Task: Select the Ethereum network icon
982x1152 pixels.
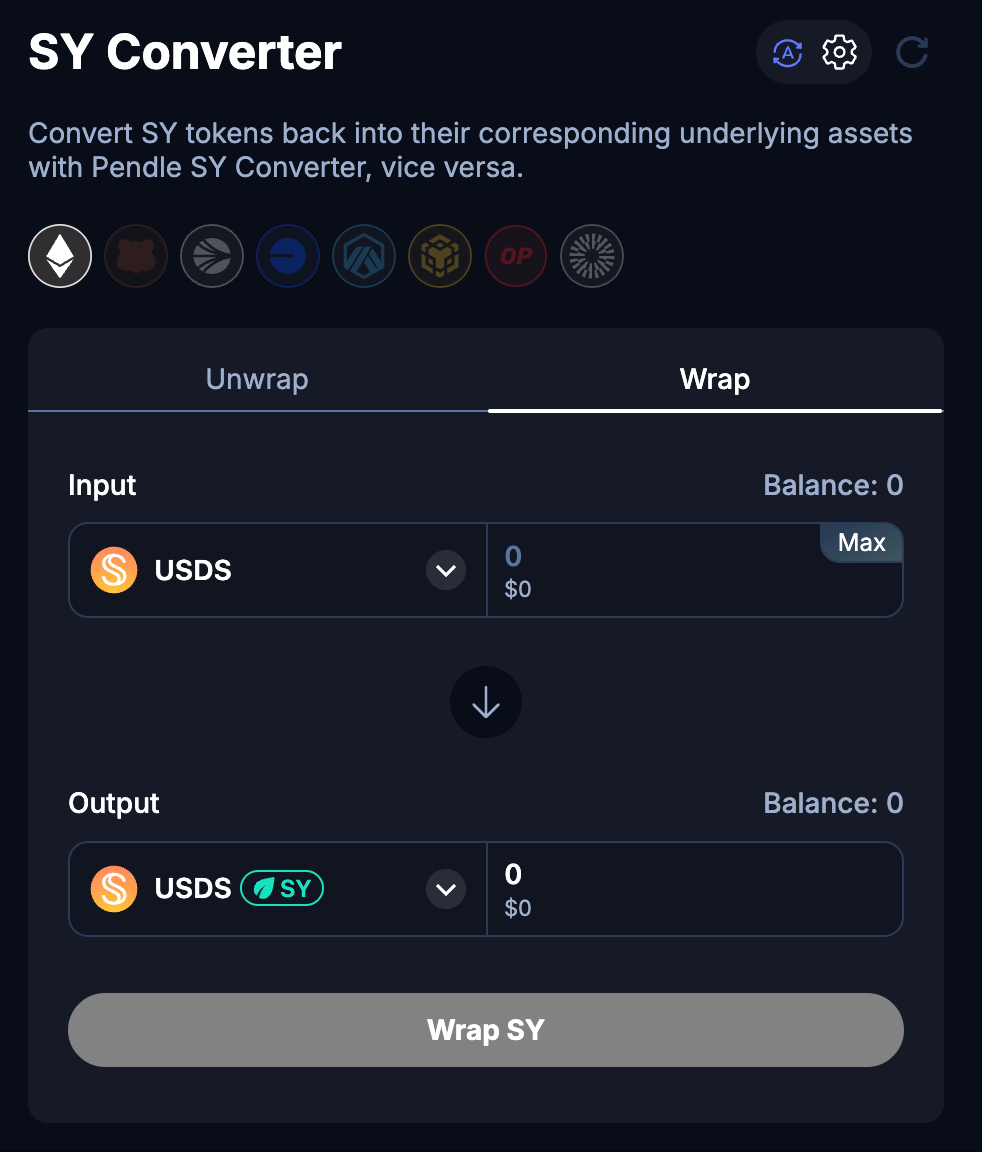Action: coord(60,256)
